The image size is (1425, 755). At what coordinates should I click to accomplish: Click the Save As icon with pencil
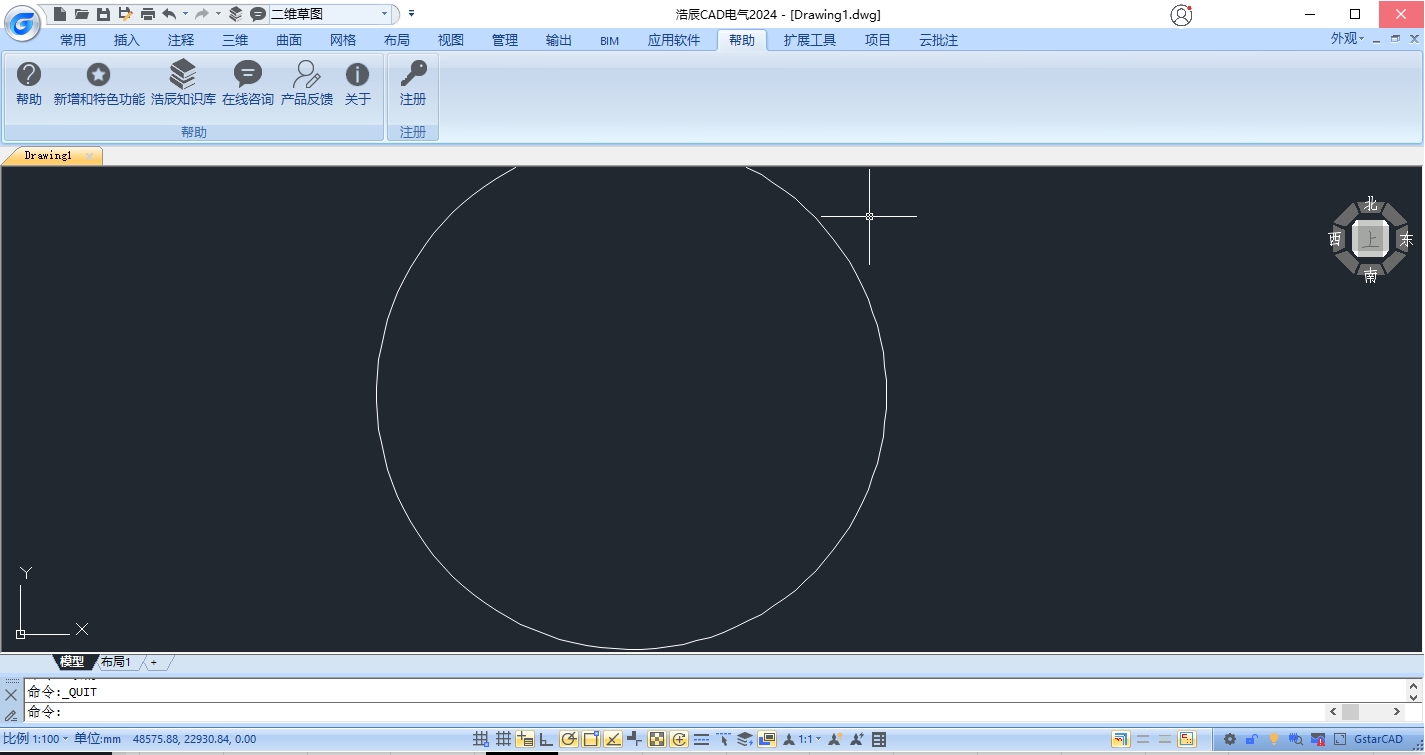tap(125, 14)
